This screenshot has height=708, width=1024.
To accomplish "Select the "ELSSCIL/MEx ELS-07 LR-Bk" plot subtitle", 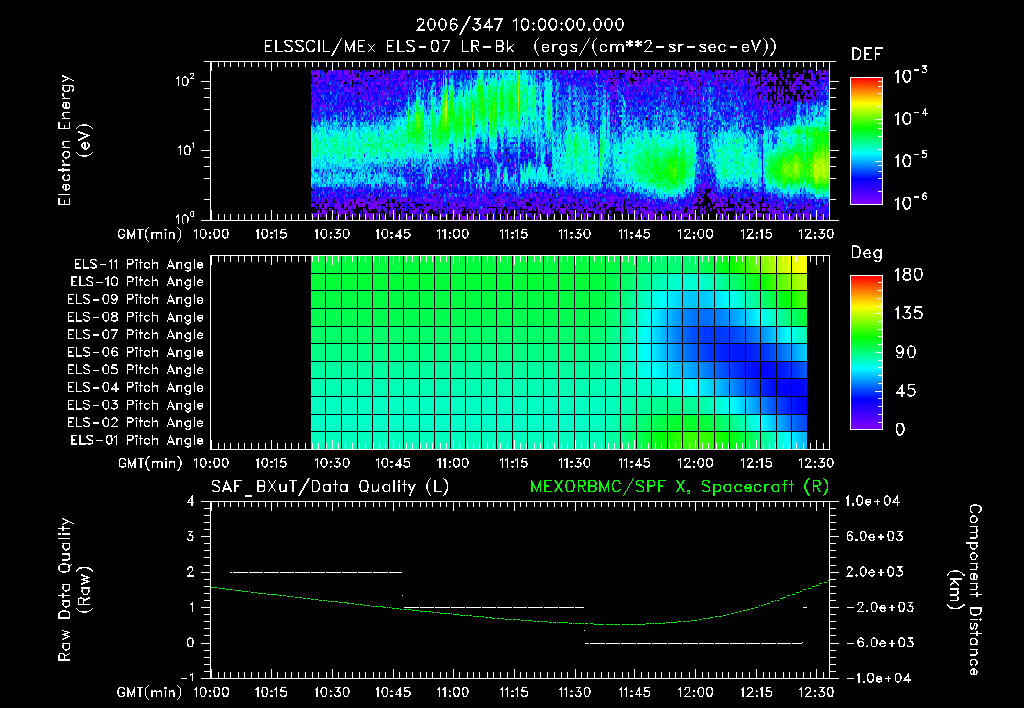I will coord(389,47).
